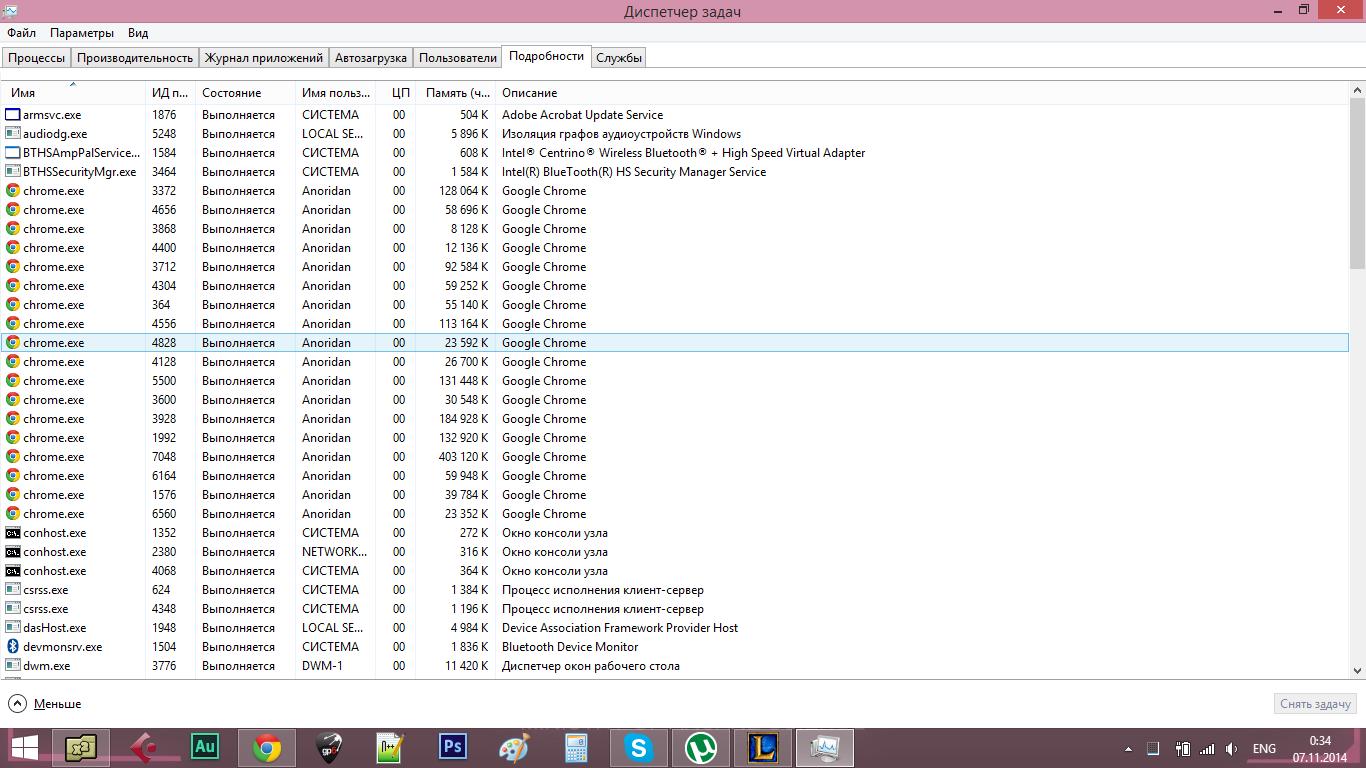This screenshot has height=768, width=1366.
Task: Sort by the ИД процесса column header
Action: [x=170, y=93]
